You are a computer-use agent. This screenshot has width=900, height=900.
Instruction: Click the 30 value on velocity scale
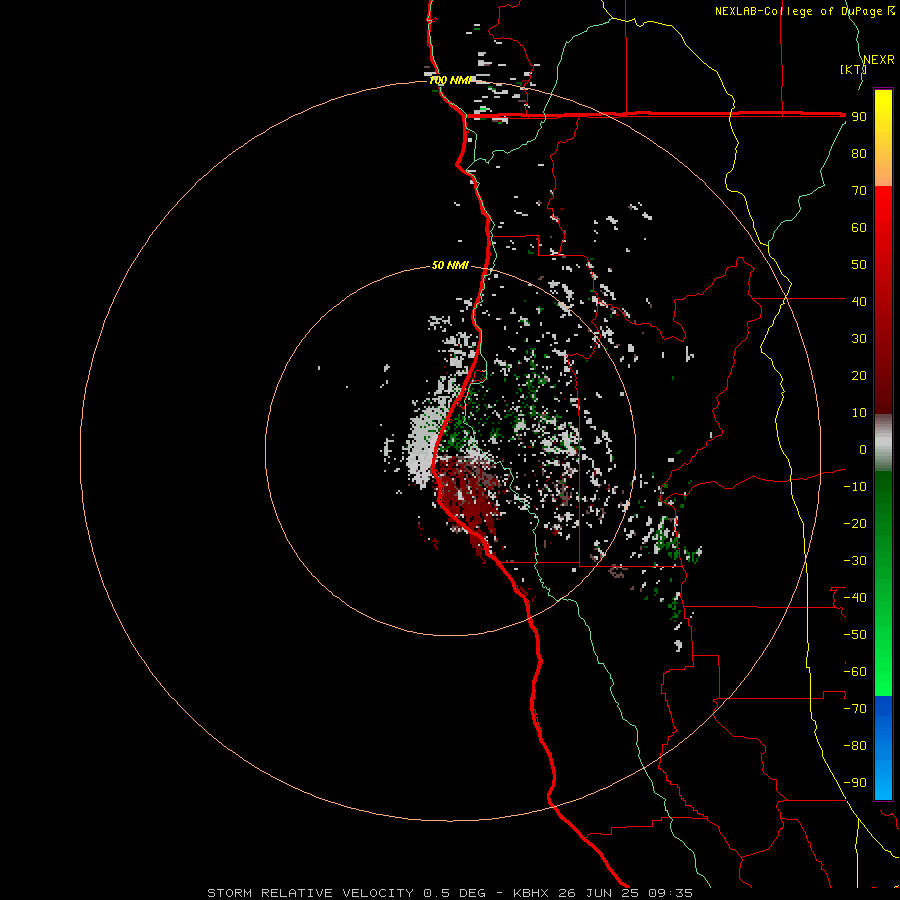click(859, 339)
